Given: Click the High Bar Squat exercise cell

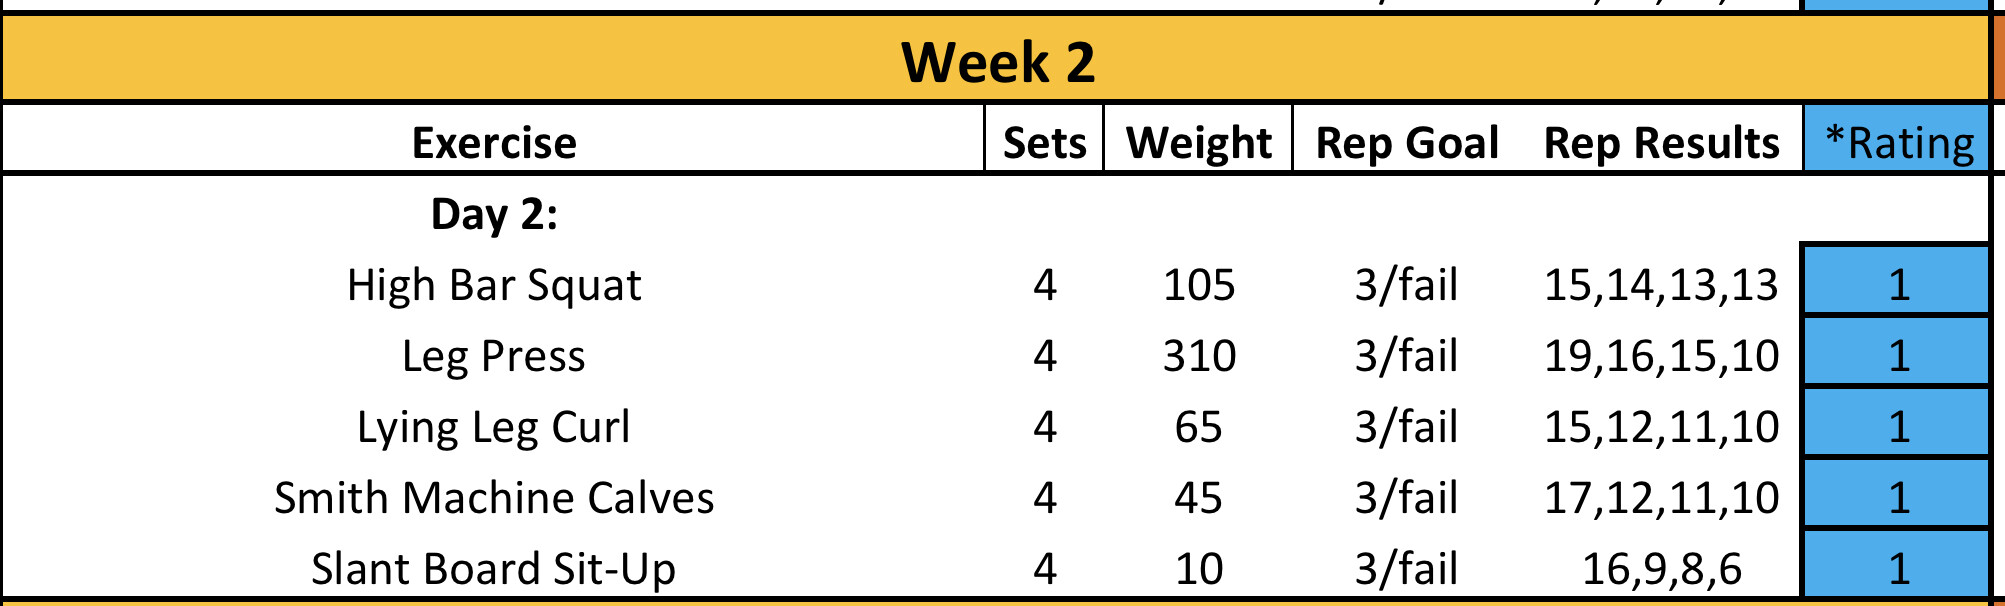Looking at the screenshot, I should point(494,285).
